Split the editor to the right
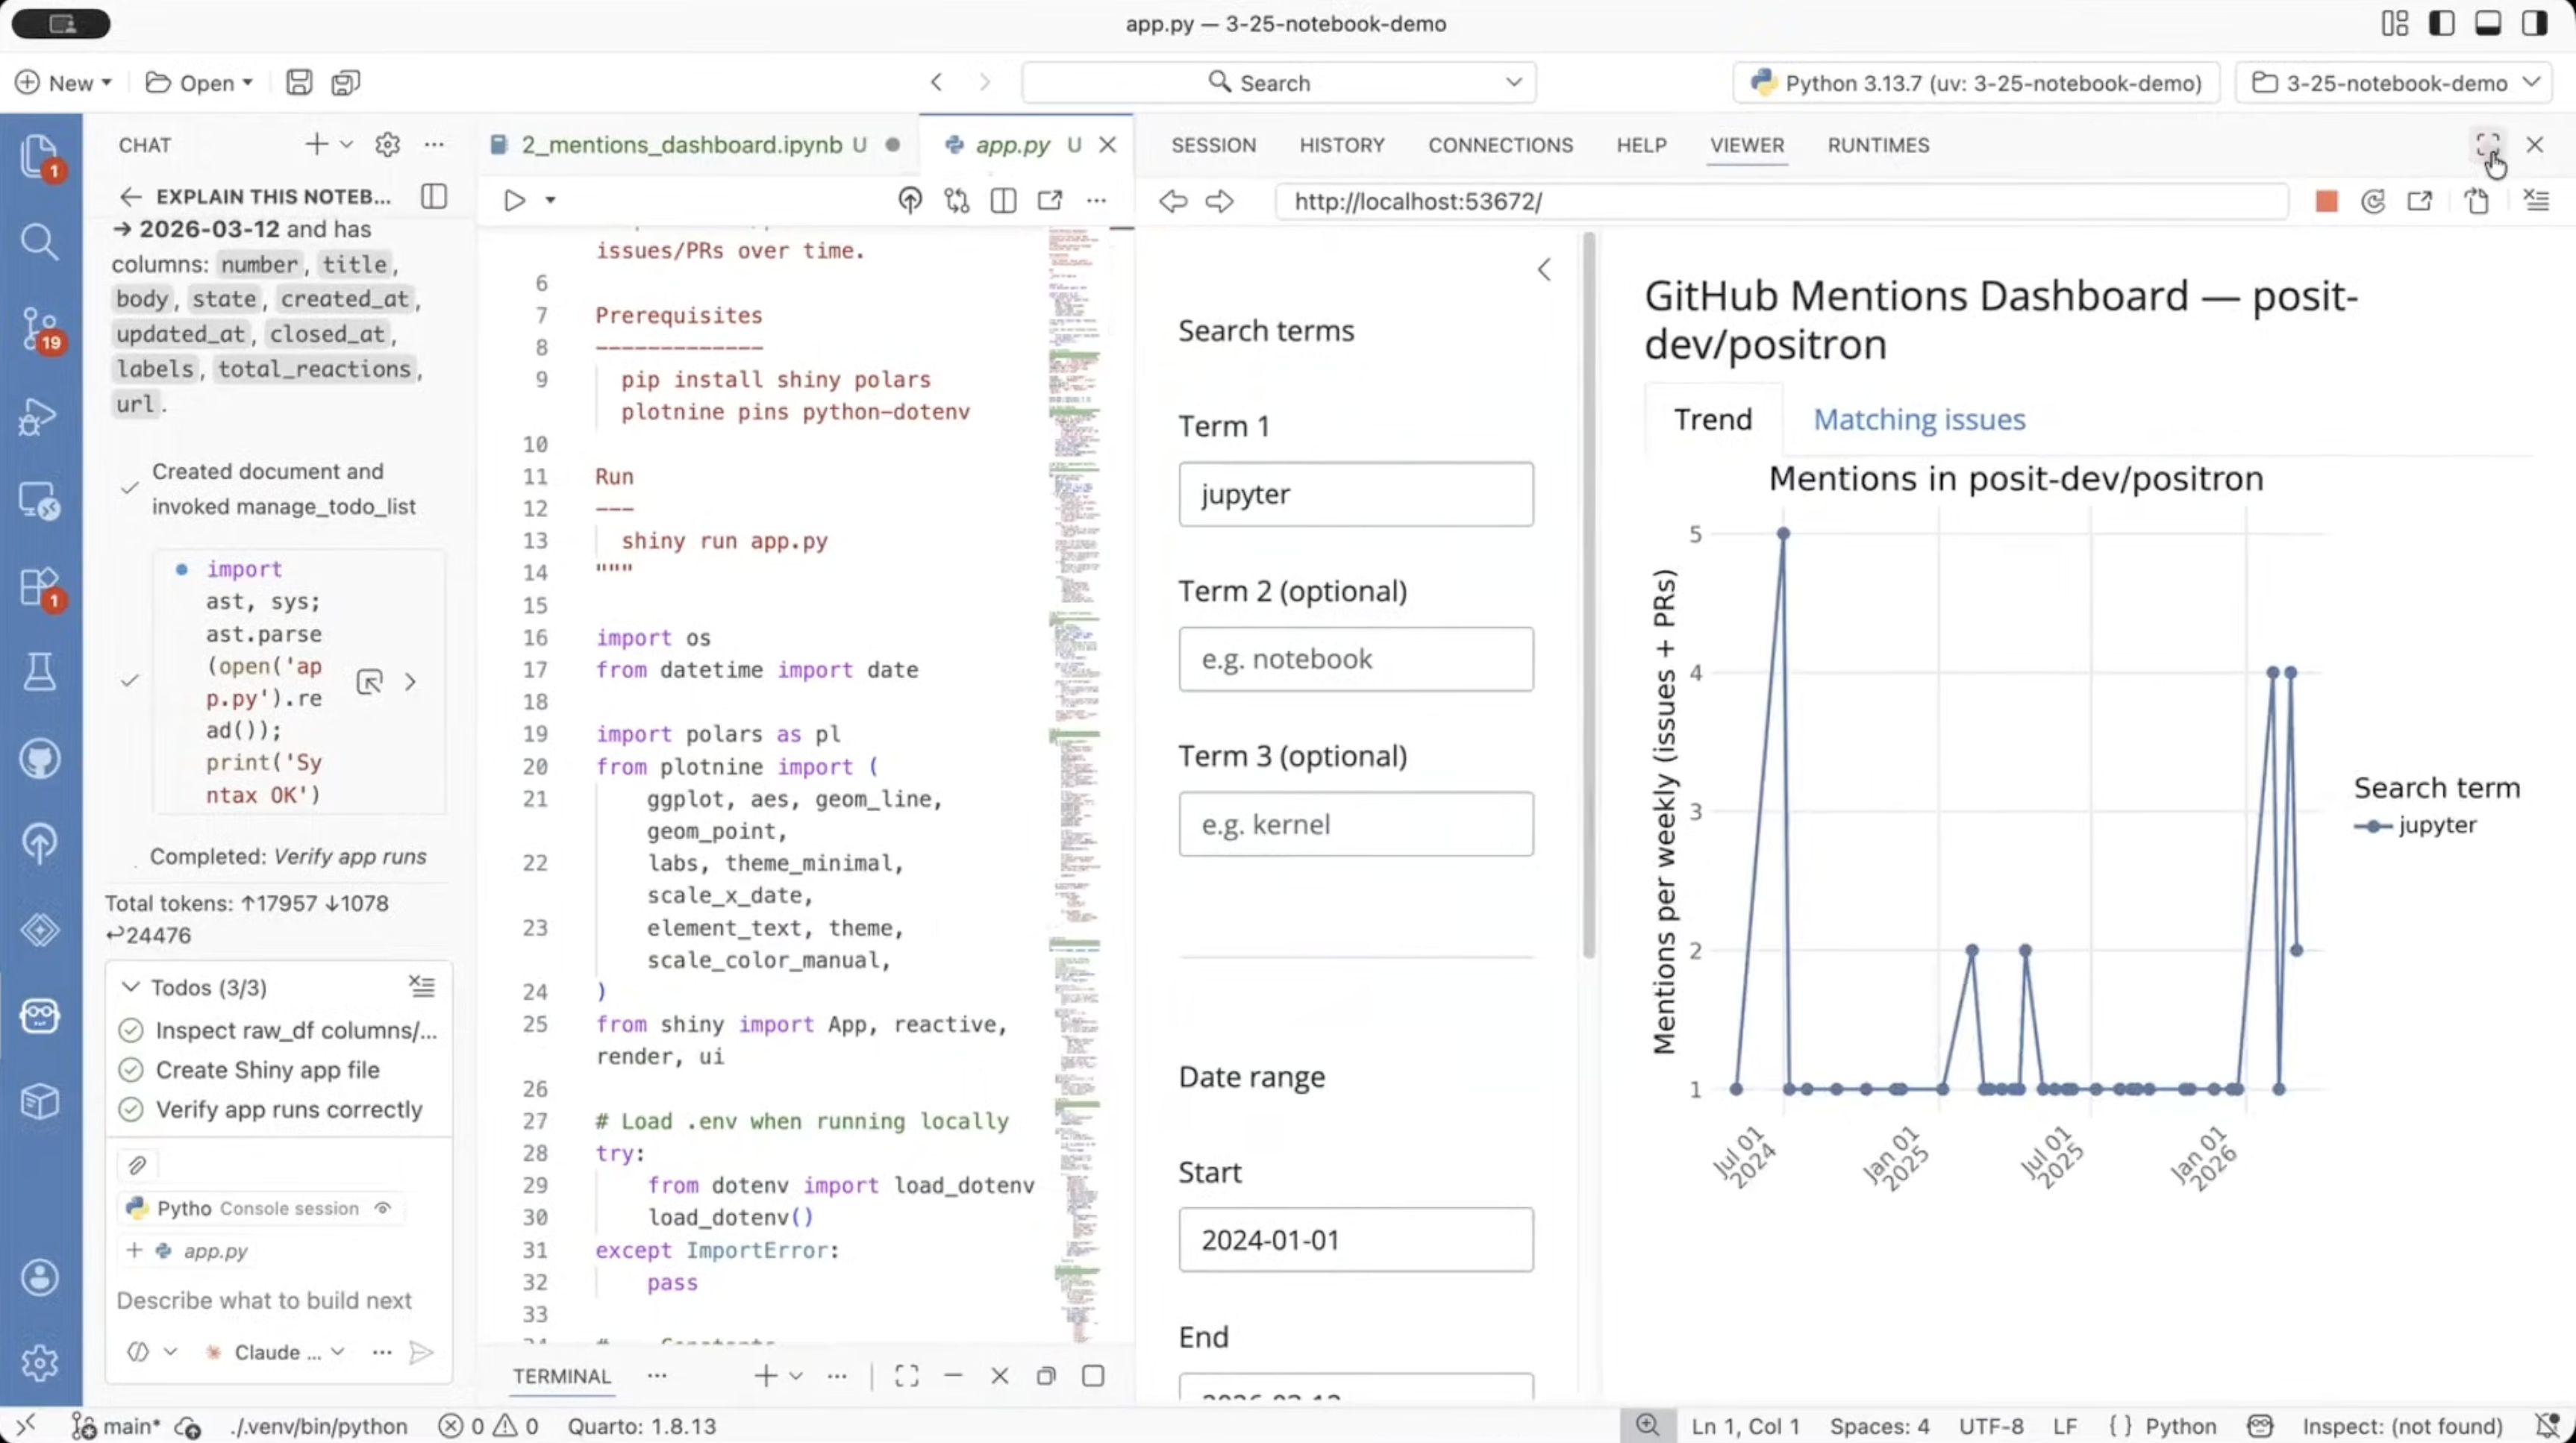The width and height of the screenshot is (2576, 1443). (1003, 200)
